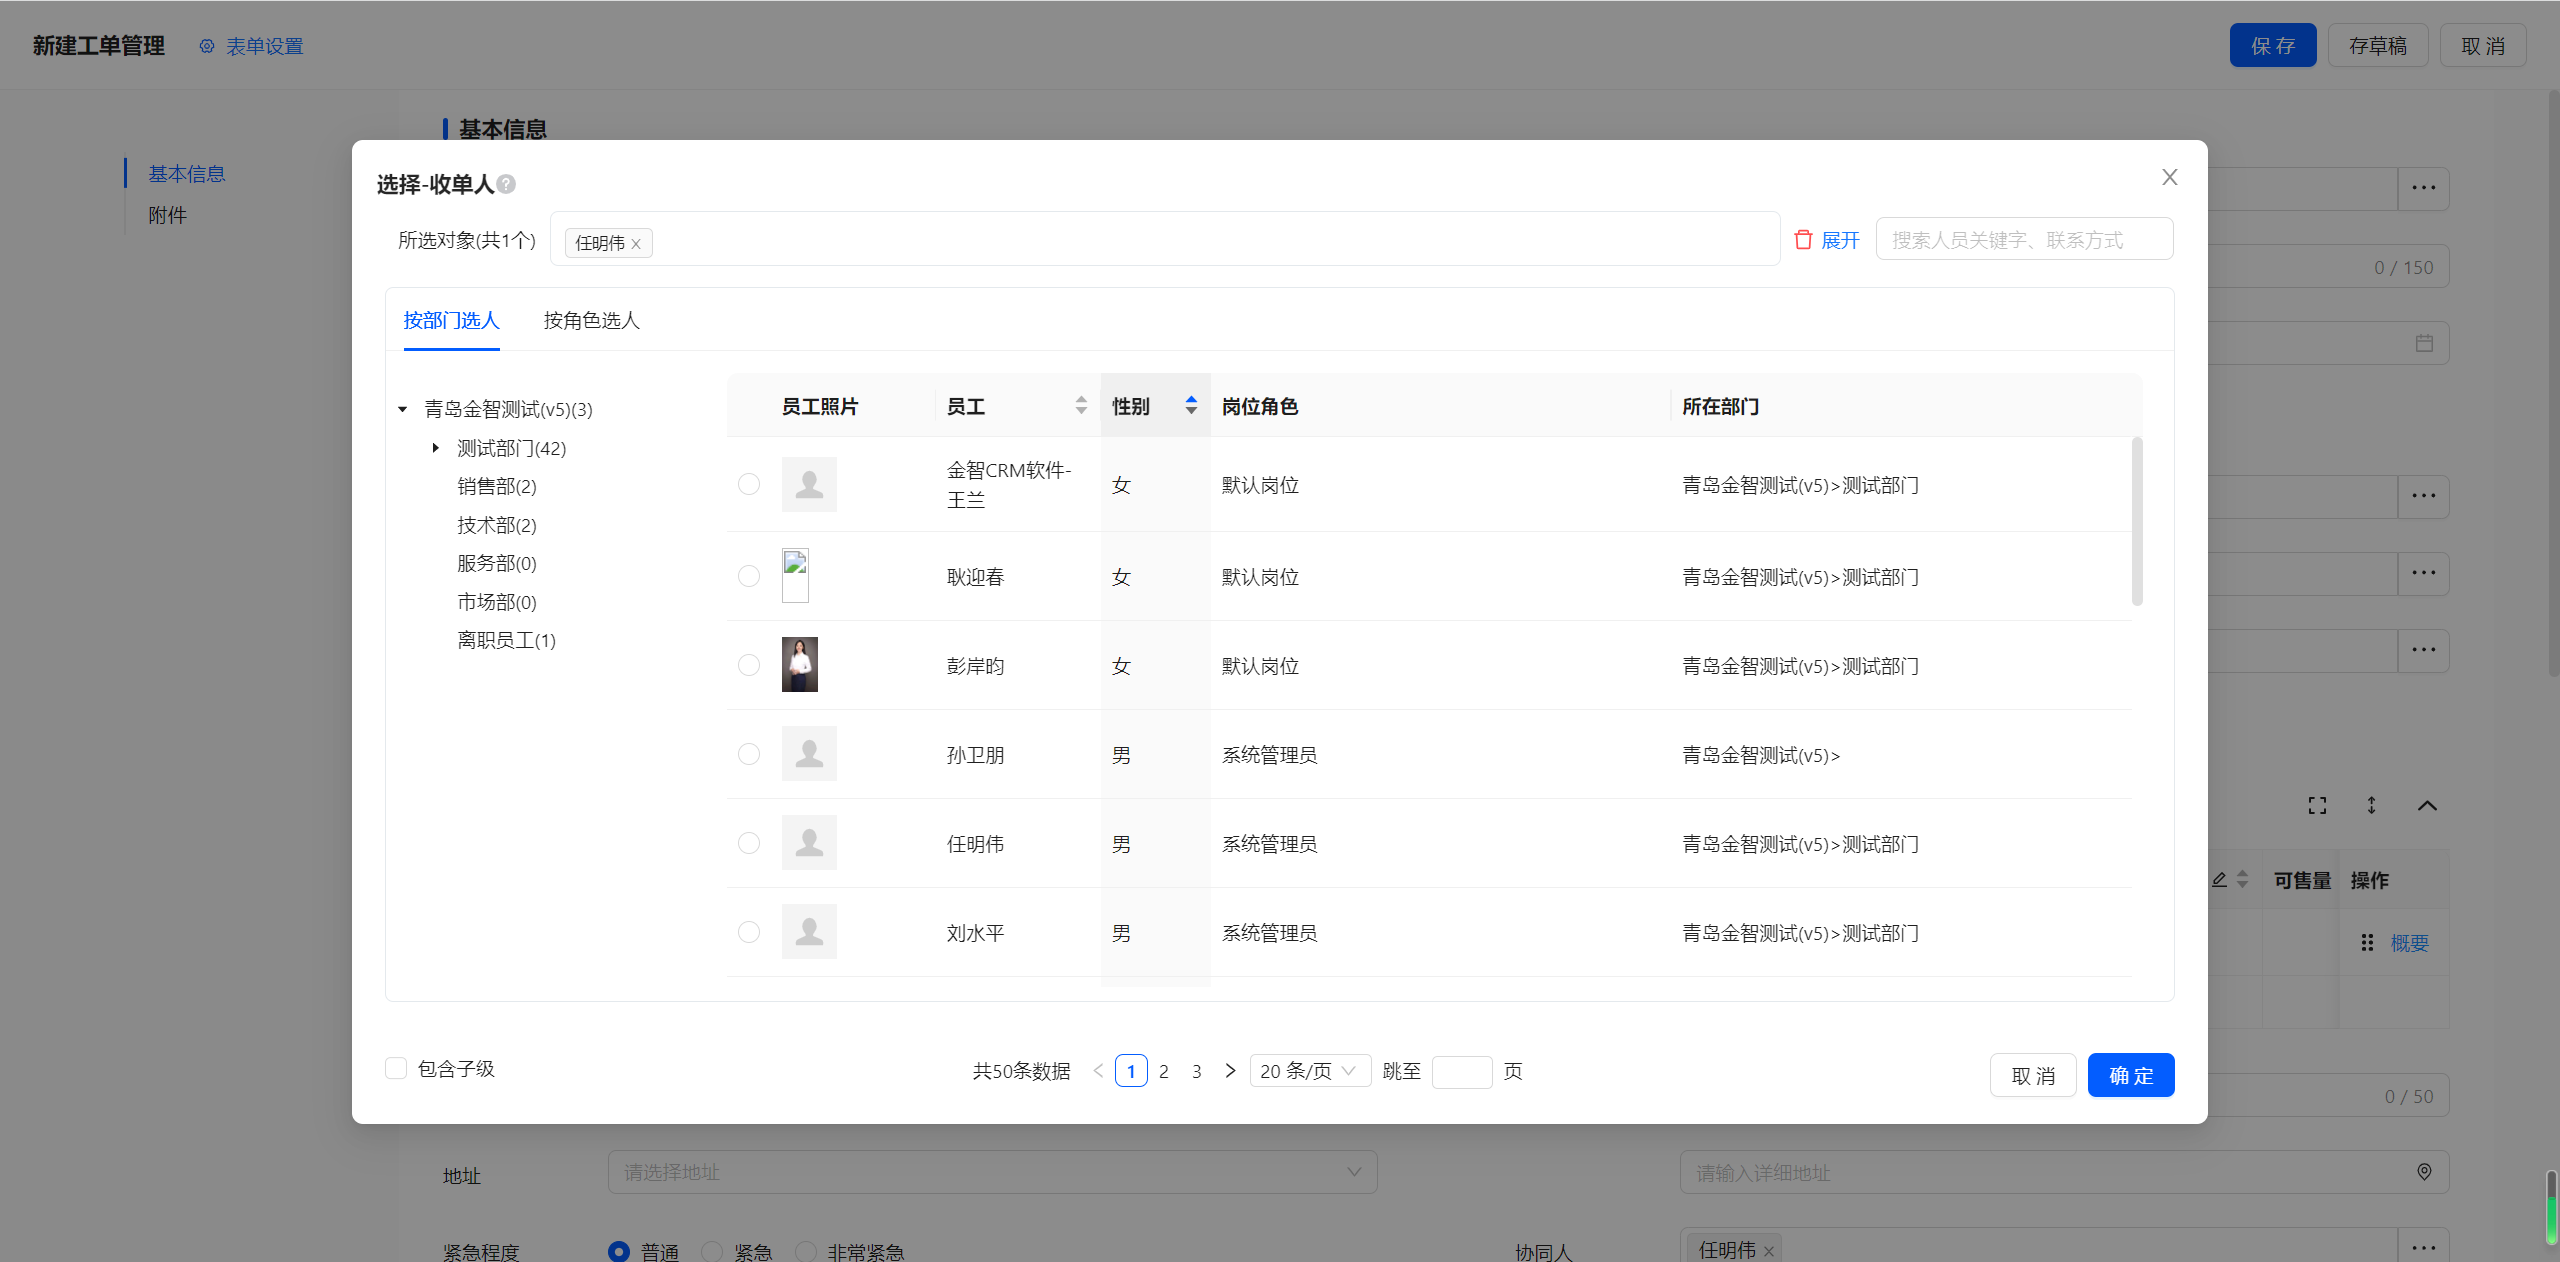
Task: Click the edit pencil icon in table header
Action: coord(2219,880)
